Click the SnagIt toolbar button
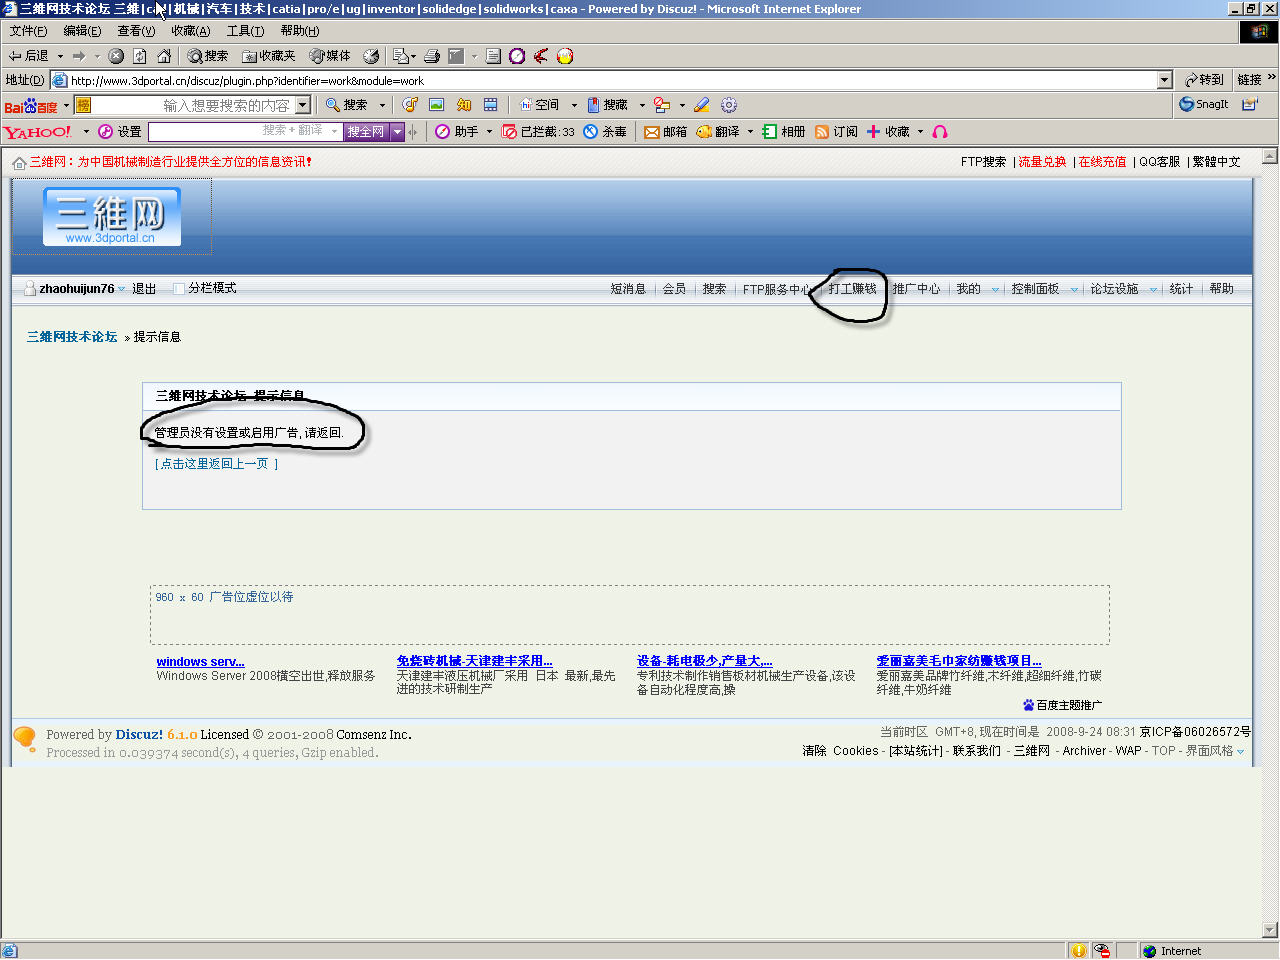Image resolution: width=1280 pixels, height=960 pixels. tap(1204, 104)
